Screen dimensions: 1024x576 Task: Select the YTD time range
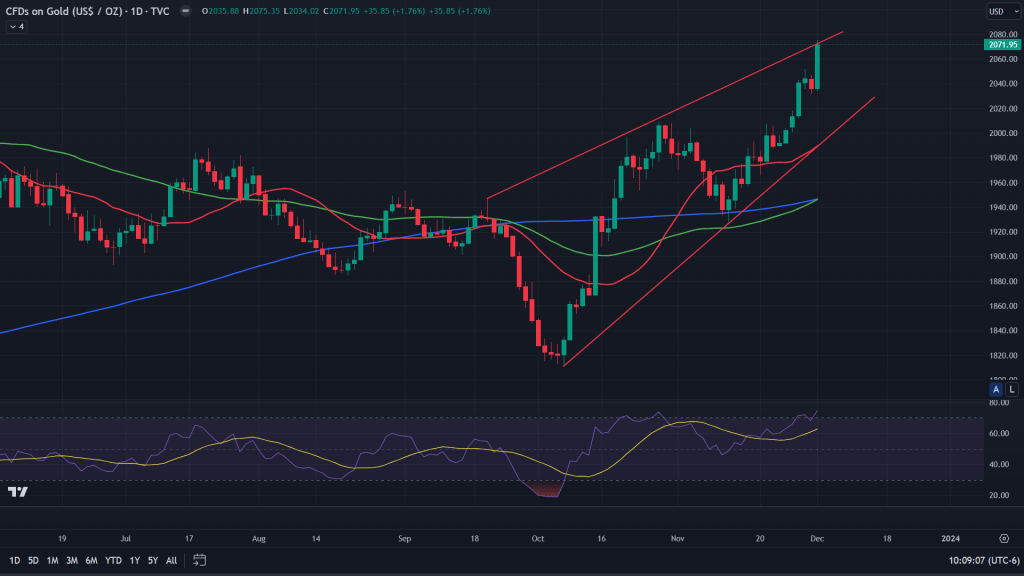112,560
